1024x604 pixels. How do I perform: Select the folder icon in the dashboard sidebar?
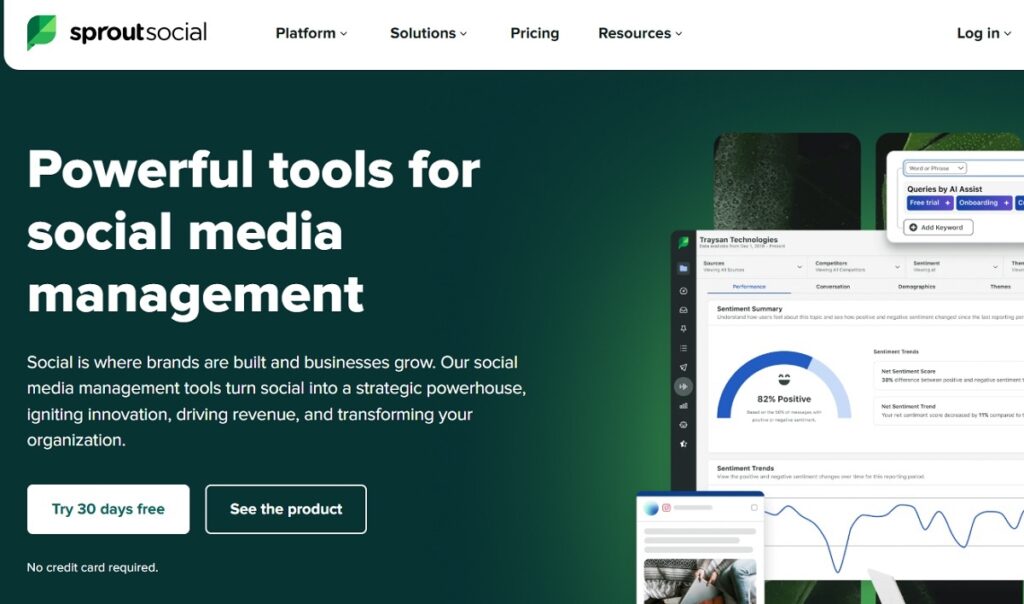click(x=683, y=268)
